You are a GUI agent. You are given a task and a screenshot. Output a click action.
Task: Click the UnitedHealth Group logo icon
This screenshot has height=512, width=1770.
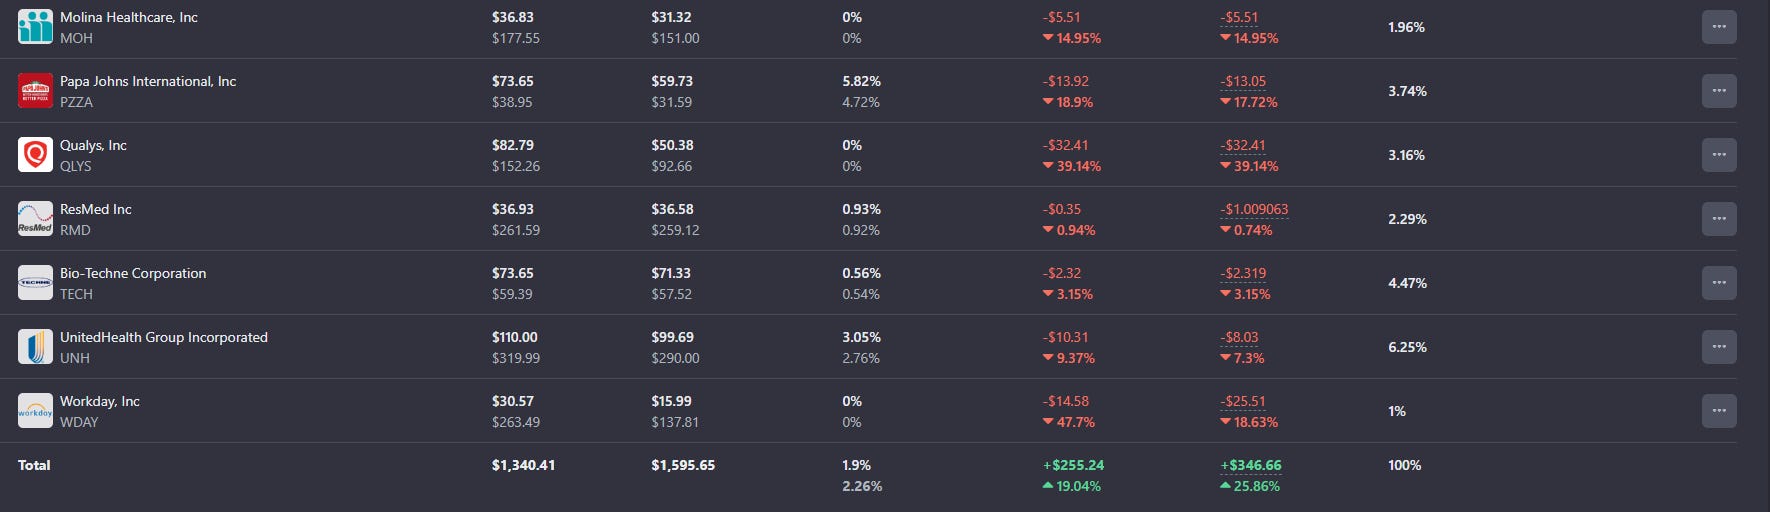point(35,347)
